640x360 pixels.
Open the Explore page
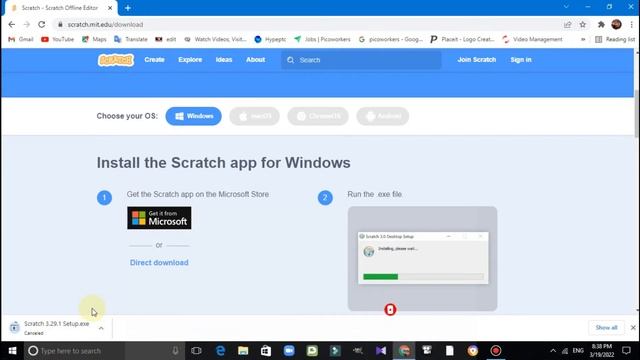coord(190,60)
